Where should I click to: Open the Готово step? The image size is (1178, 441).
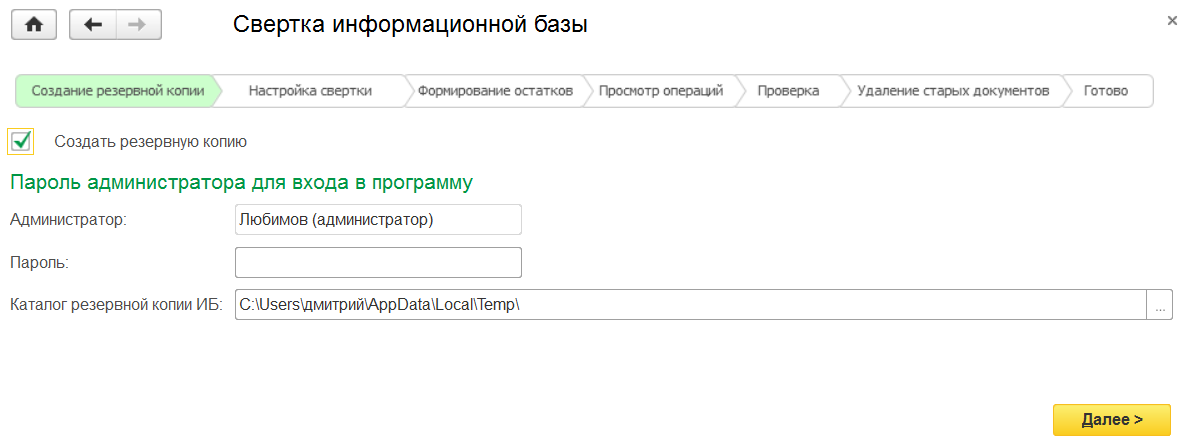[1105, 91]
